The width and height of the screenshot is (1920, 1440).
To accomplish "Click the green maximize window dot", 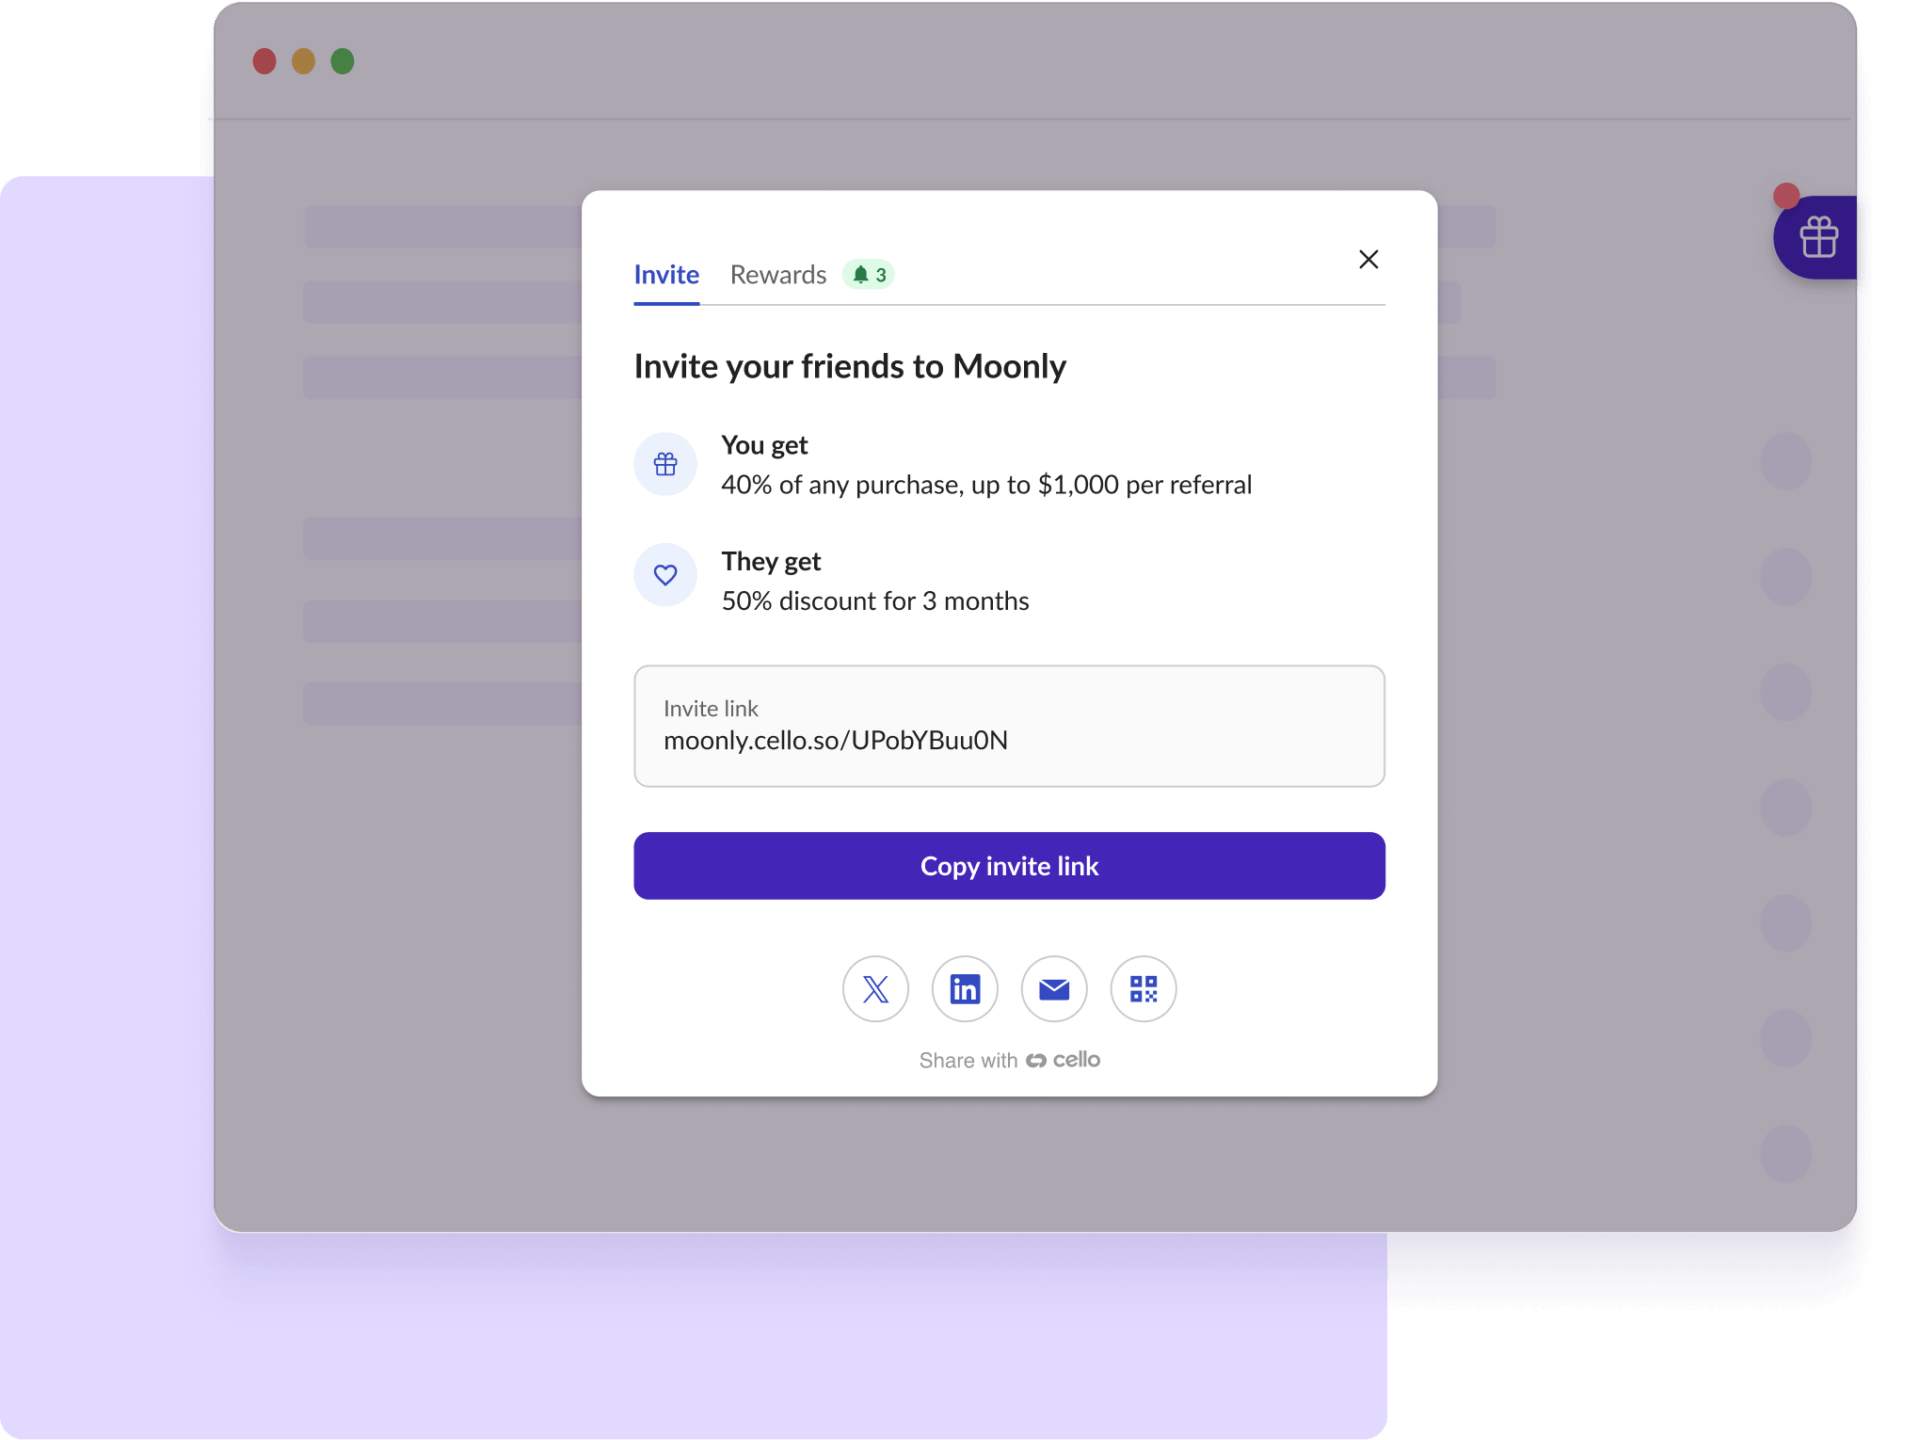I will pos(342,62).
